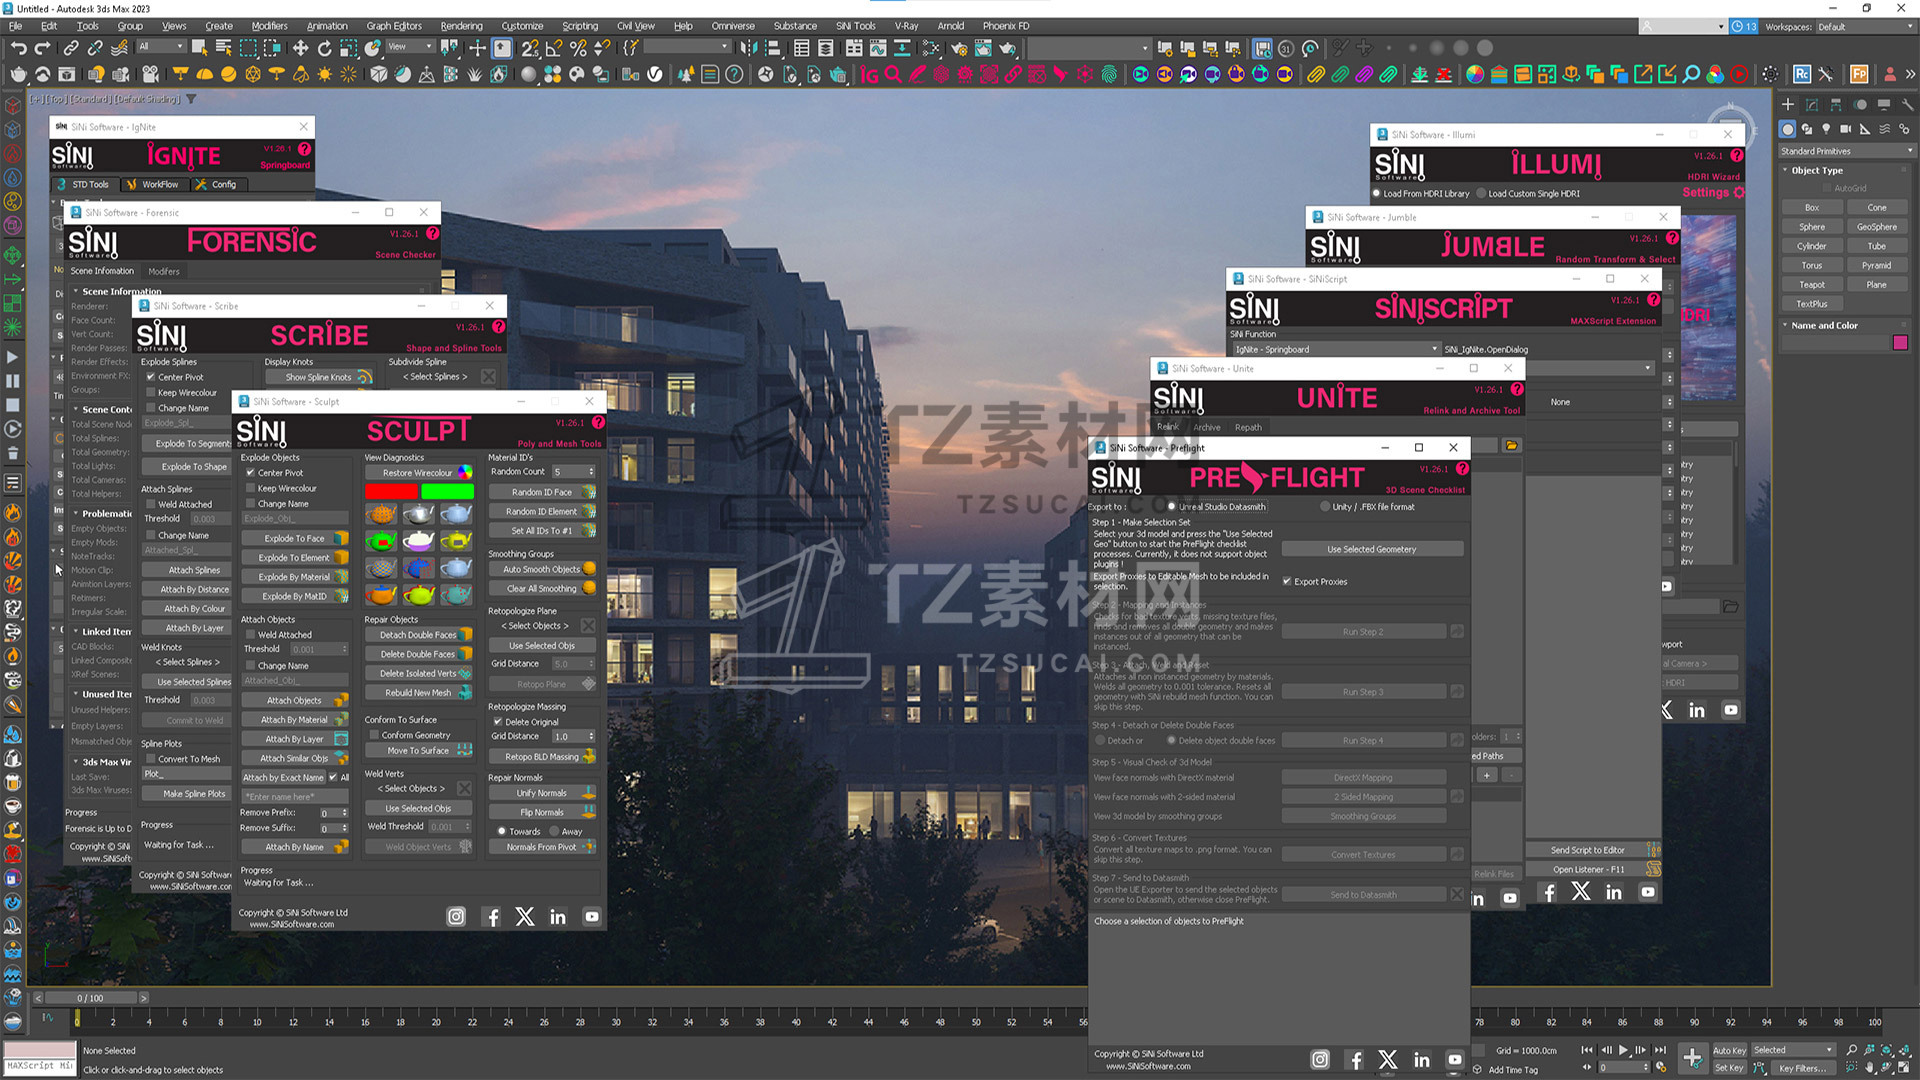The height and width of the screenshot is (1080, 1920).
Task: Open Standard Primitives dropdown
Action: click(1846, 151)
